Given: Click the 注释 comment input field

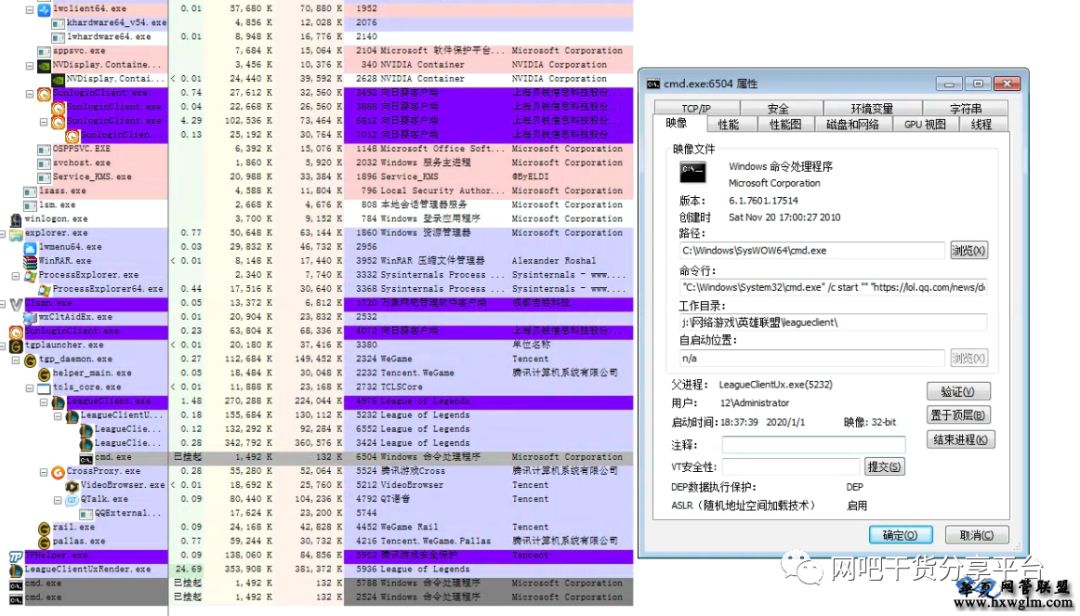Looking at the screenshot, I should click(x=813, y=445).
